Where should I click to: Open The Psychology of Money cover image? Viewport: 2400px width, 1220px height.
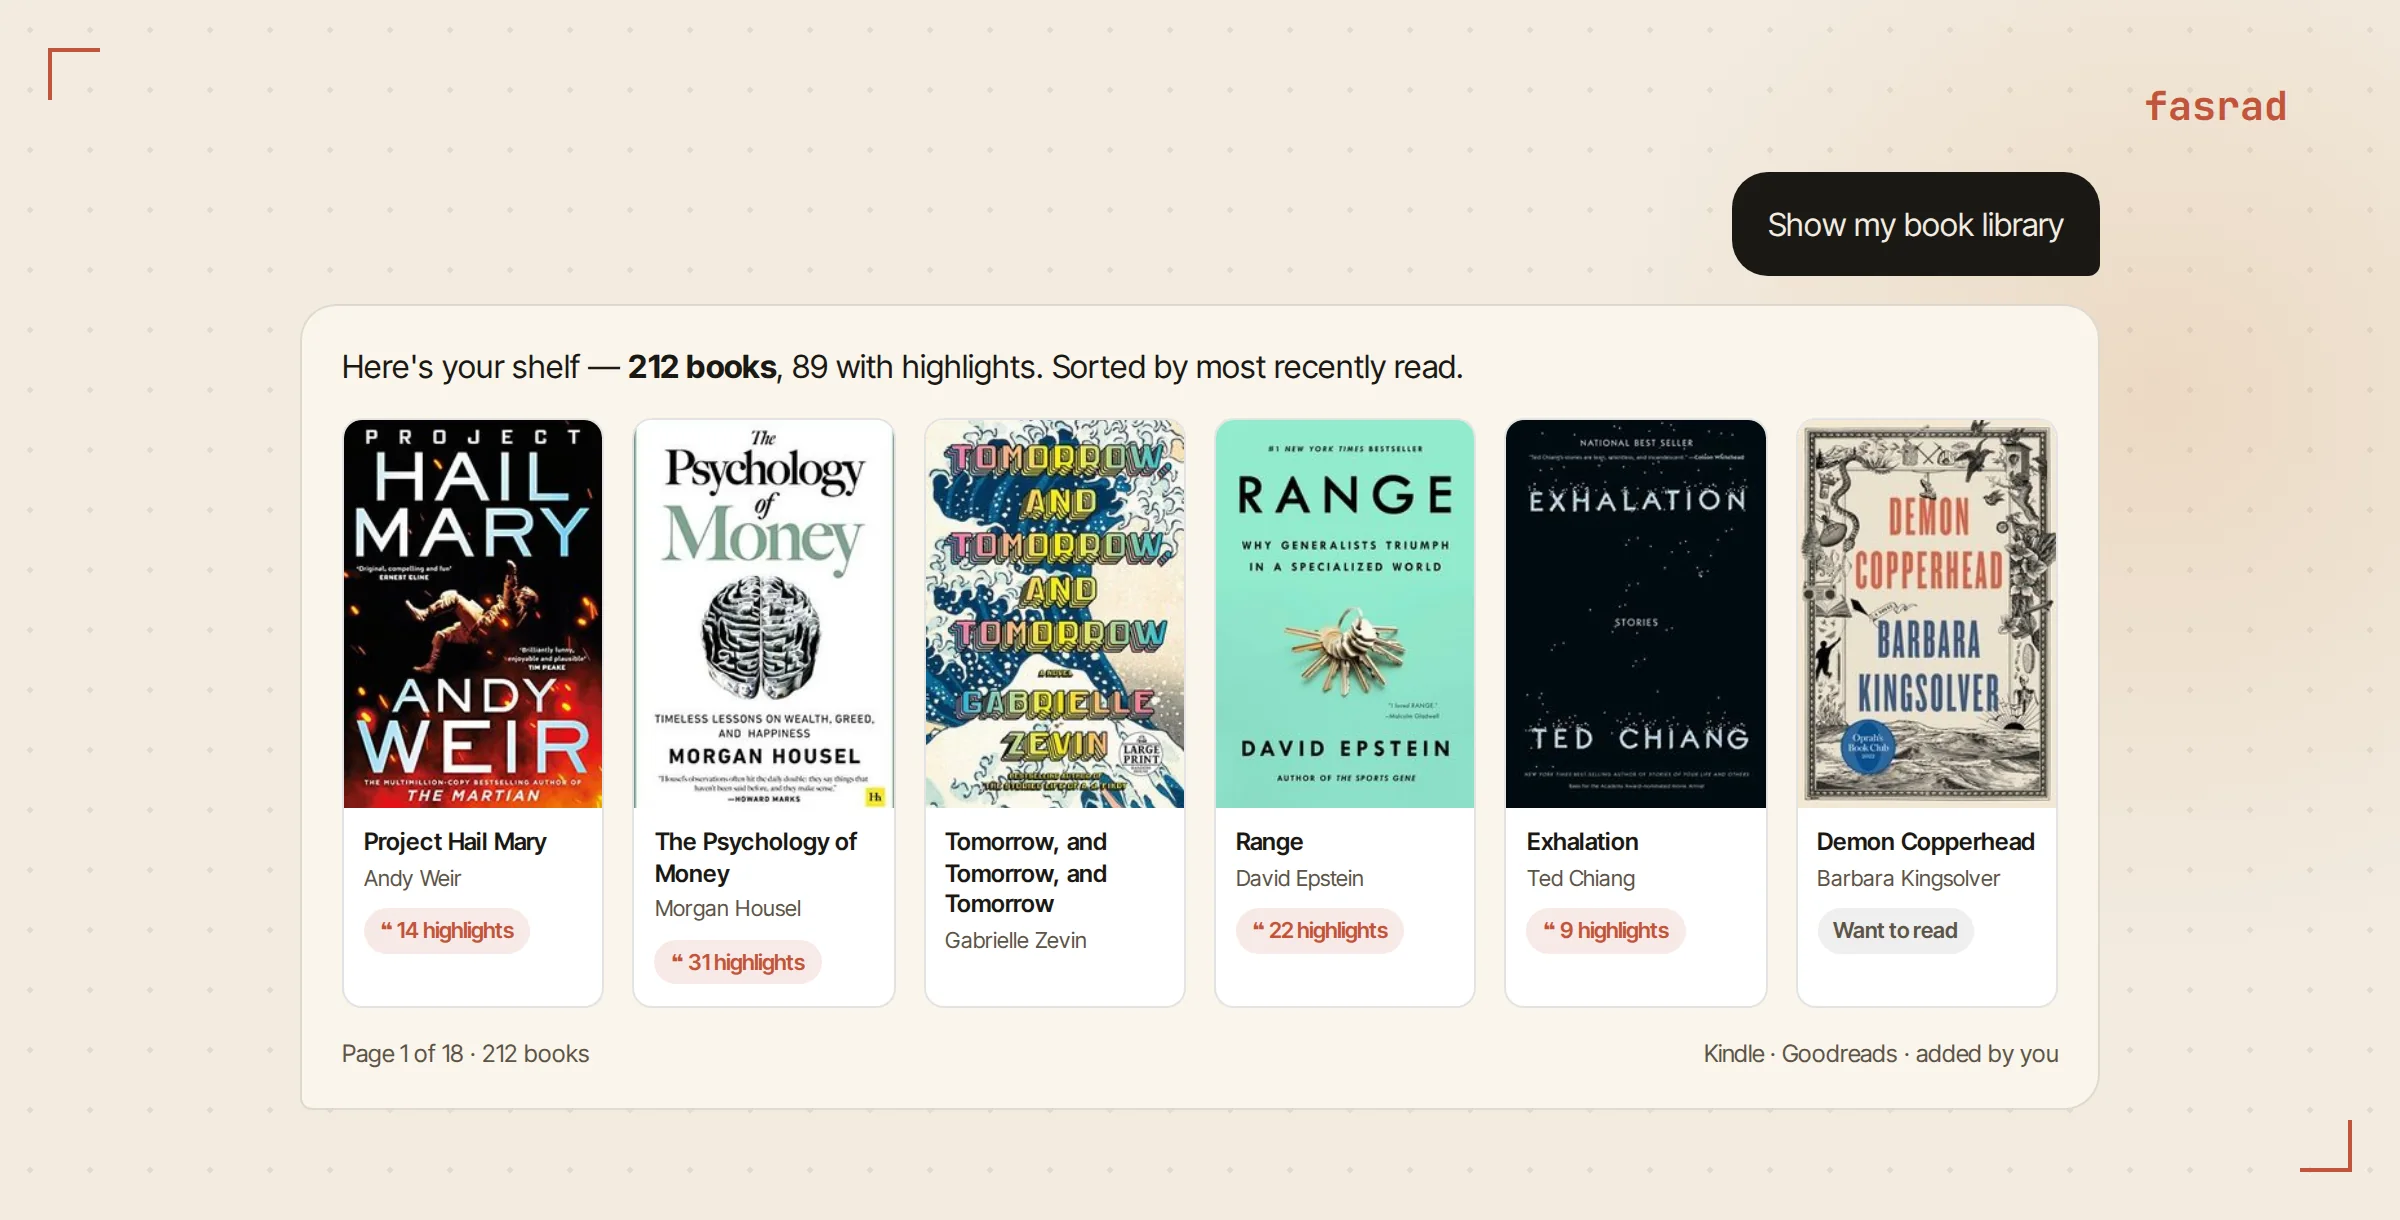click(764, 614)
